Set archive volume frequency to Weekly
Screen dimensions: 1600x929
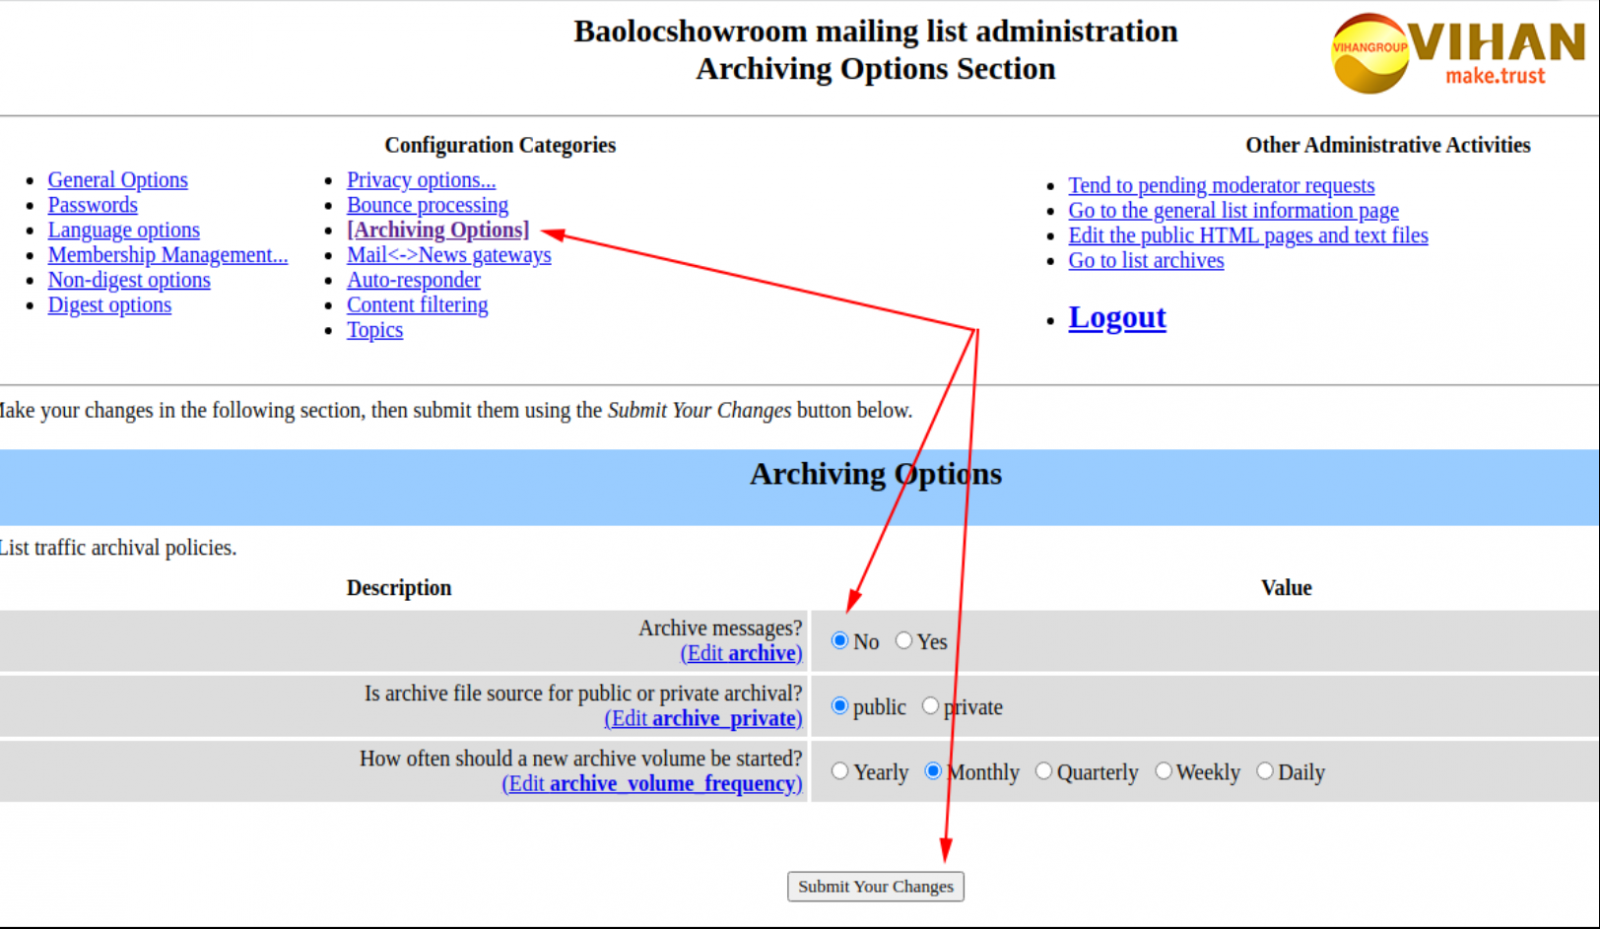click(x=1163, y=771)
